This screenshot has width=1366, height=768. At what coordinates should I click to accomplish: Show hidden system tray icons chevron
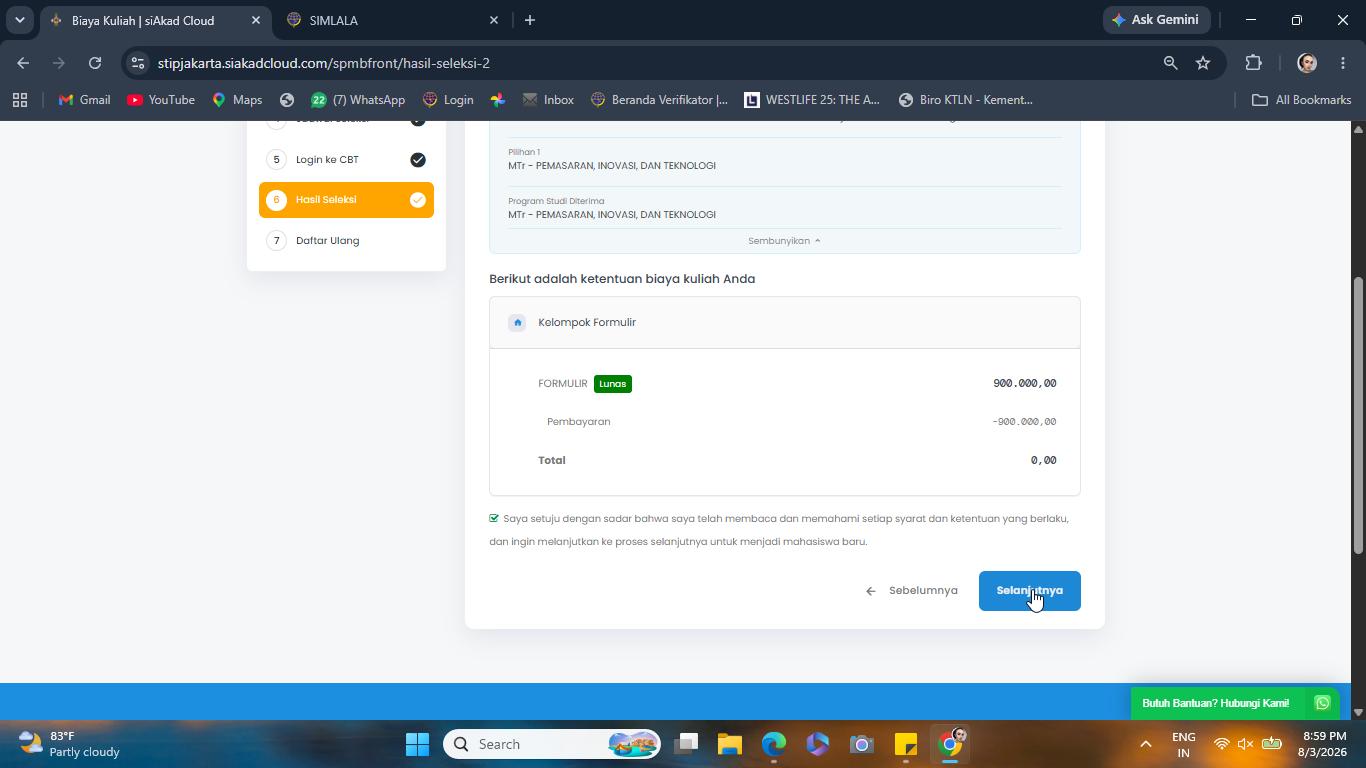pos(1146,744)
